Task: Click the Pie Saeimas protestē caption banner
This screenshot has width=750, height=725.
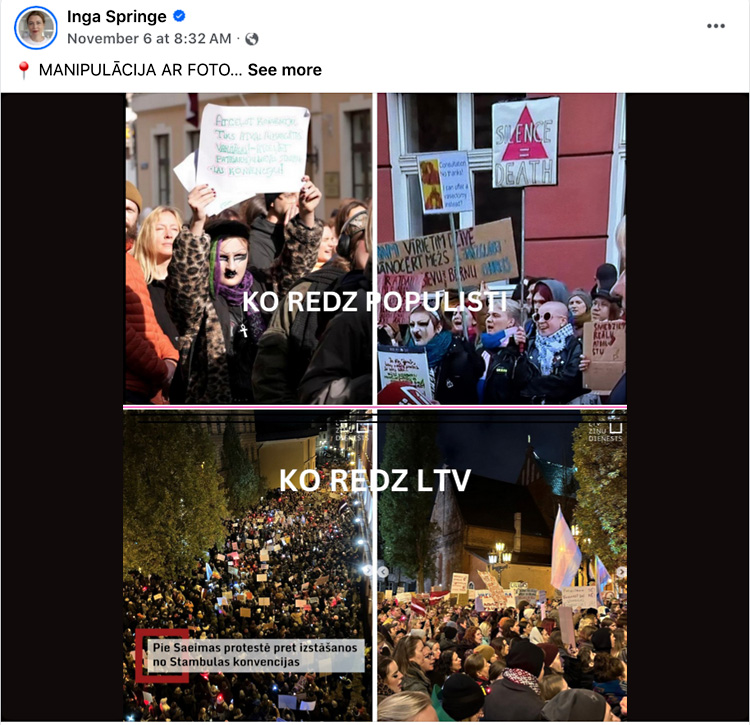Action: tap(254, 655)
